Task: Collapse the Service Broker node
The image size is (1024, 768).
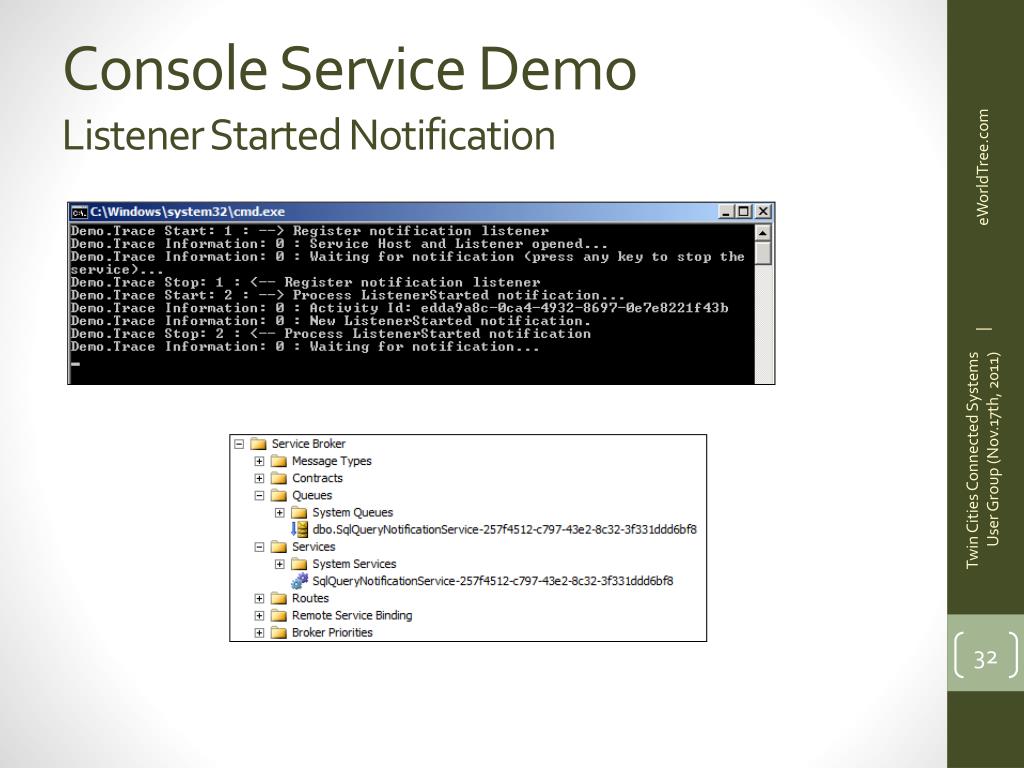Action: coord(239,444)
